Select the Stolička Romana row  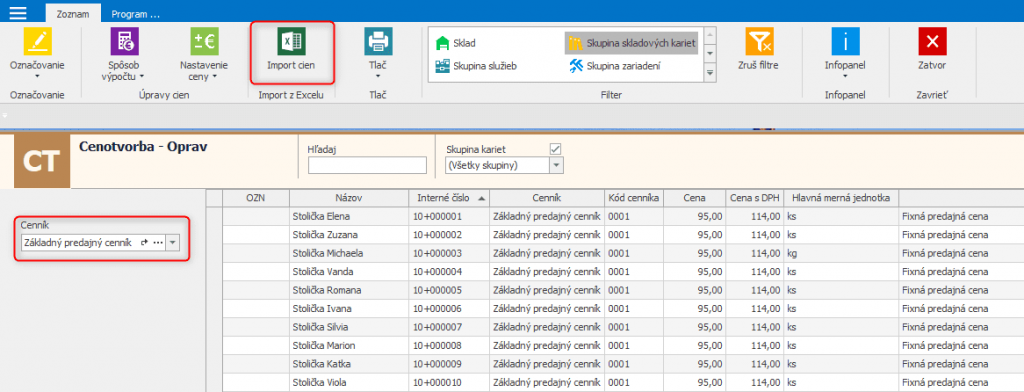click(615, 289)
